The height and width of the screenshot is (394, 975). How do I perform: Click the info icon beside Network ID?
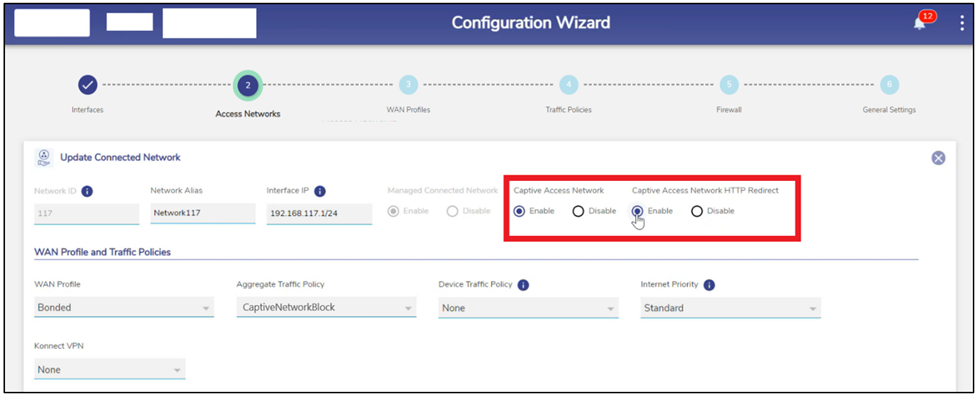[87, 191]
